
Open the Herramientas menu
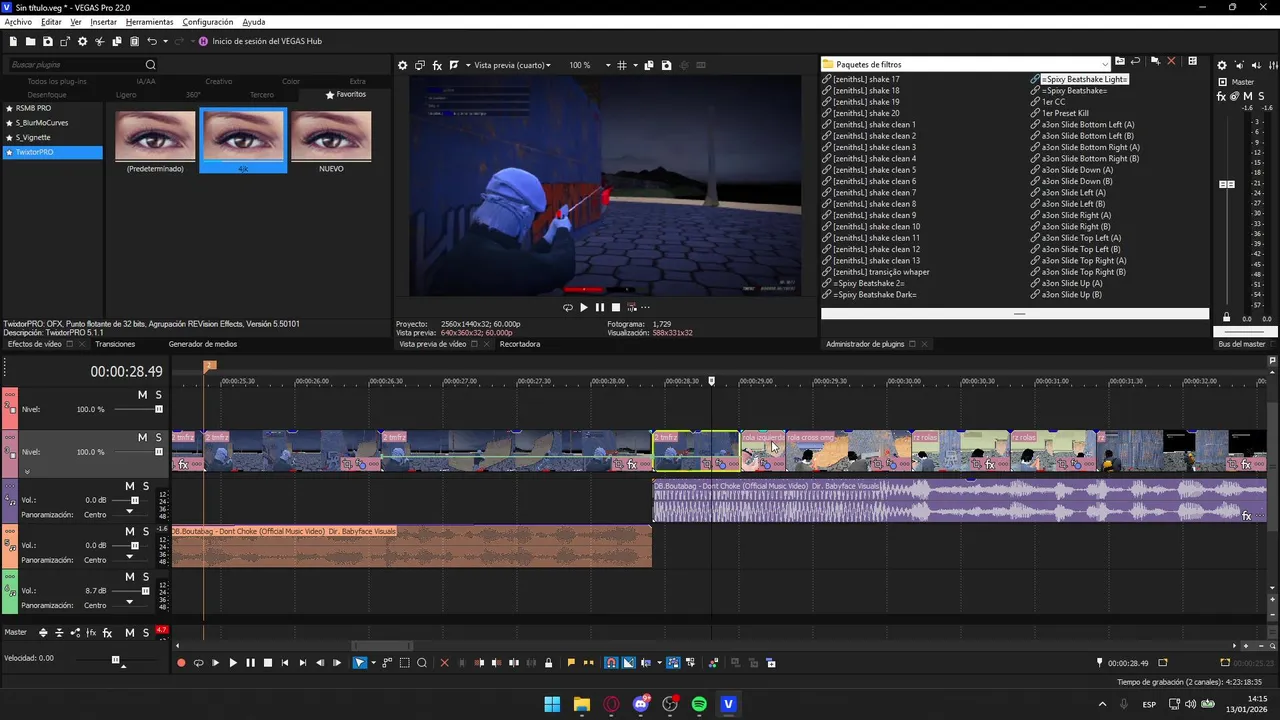(x=149, y=22)
